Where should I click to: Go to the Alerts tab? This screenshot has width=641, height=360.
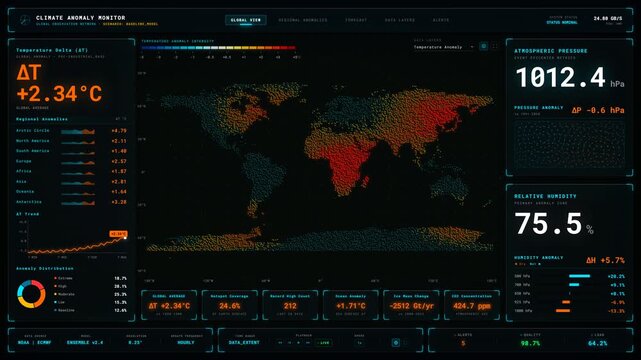tap(441, 20)
